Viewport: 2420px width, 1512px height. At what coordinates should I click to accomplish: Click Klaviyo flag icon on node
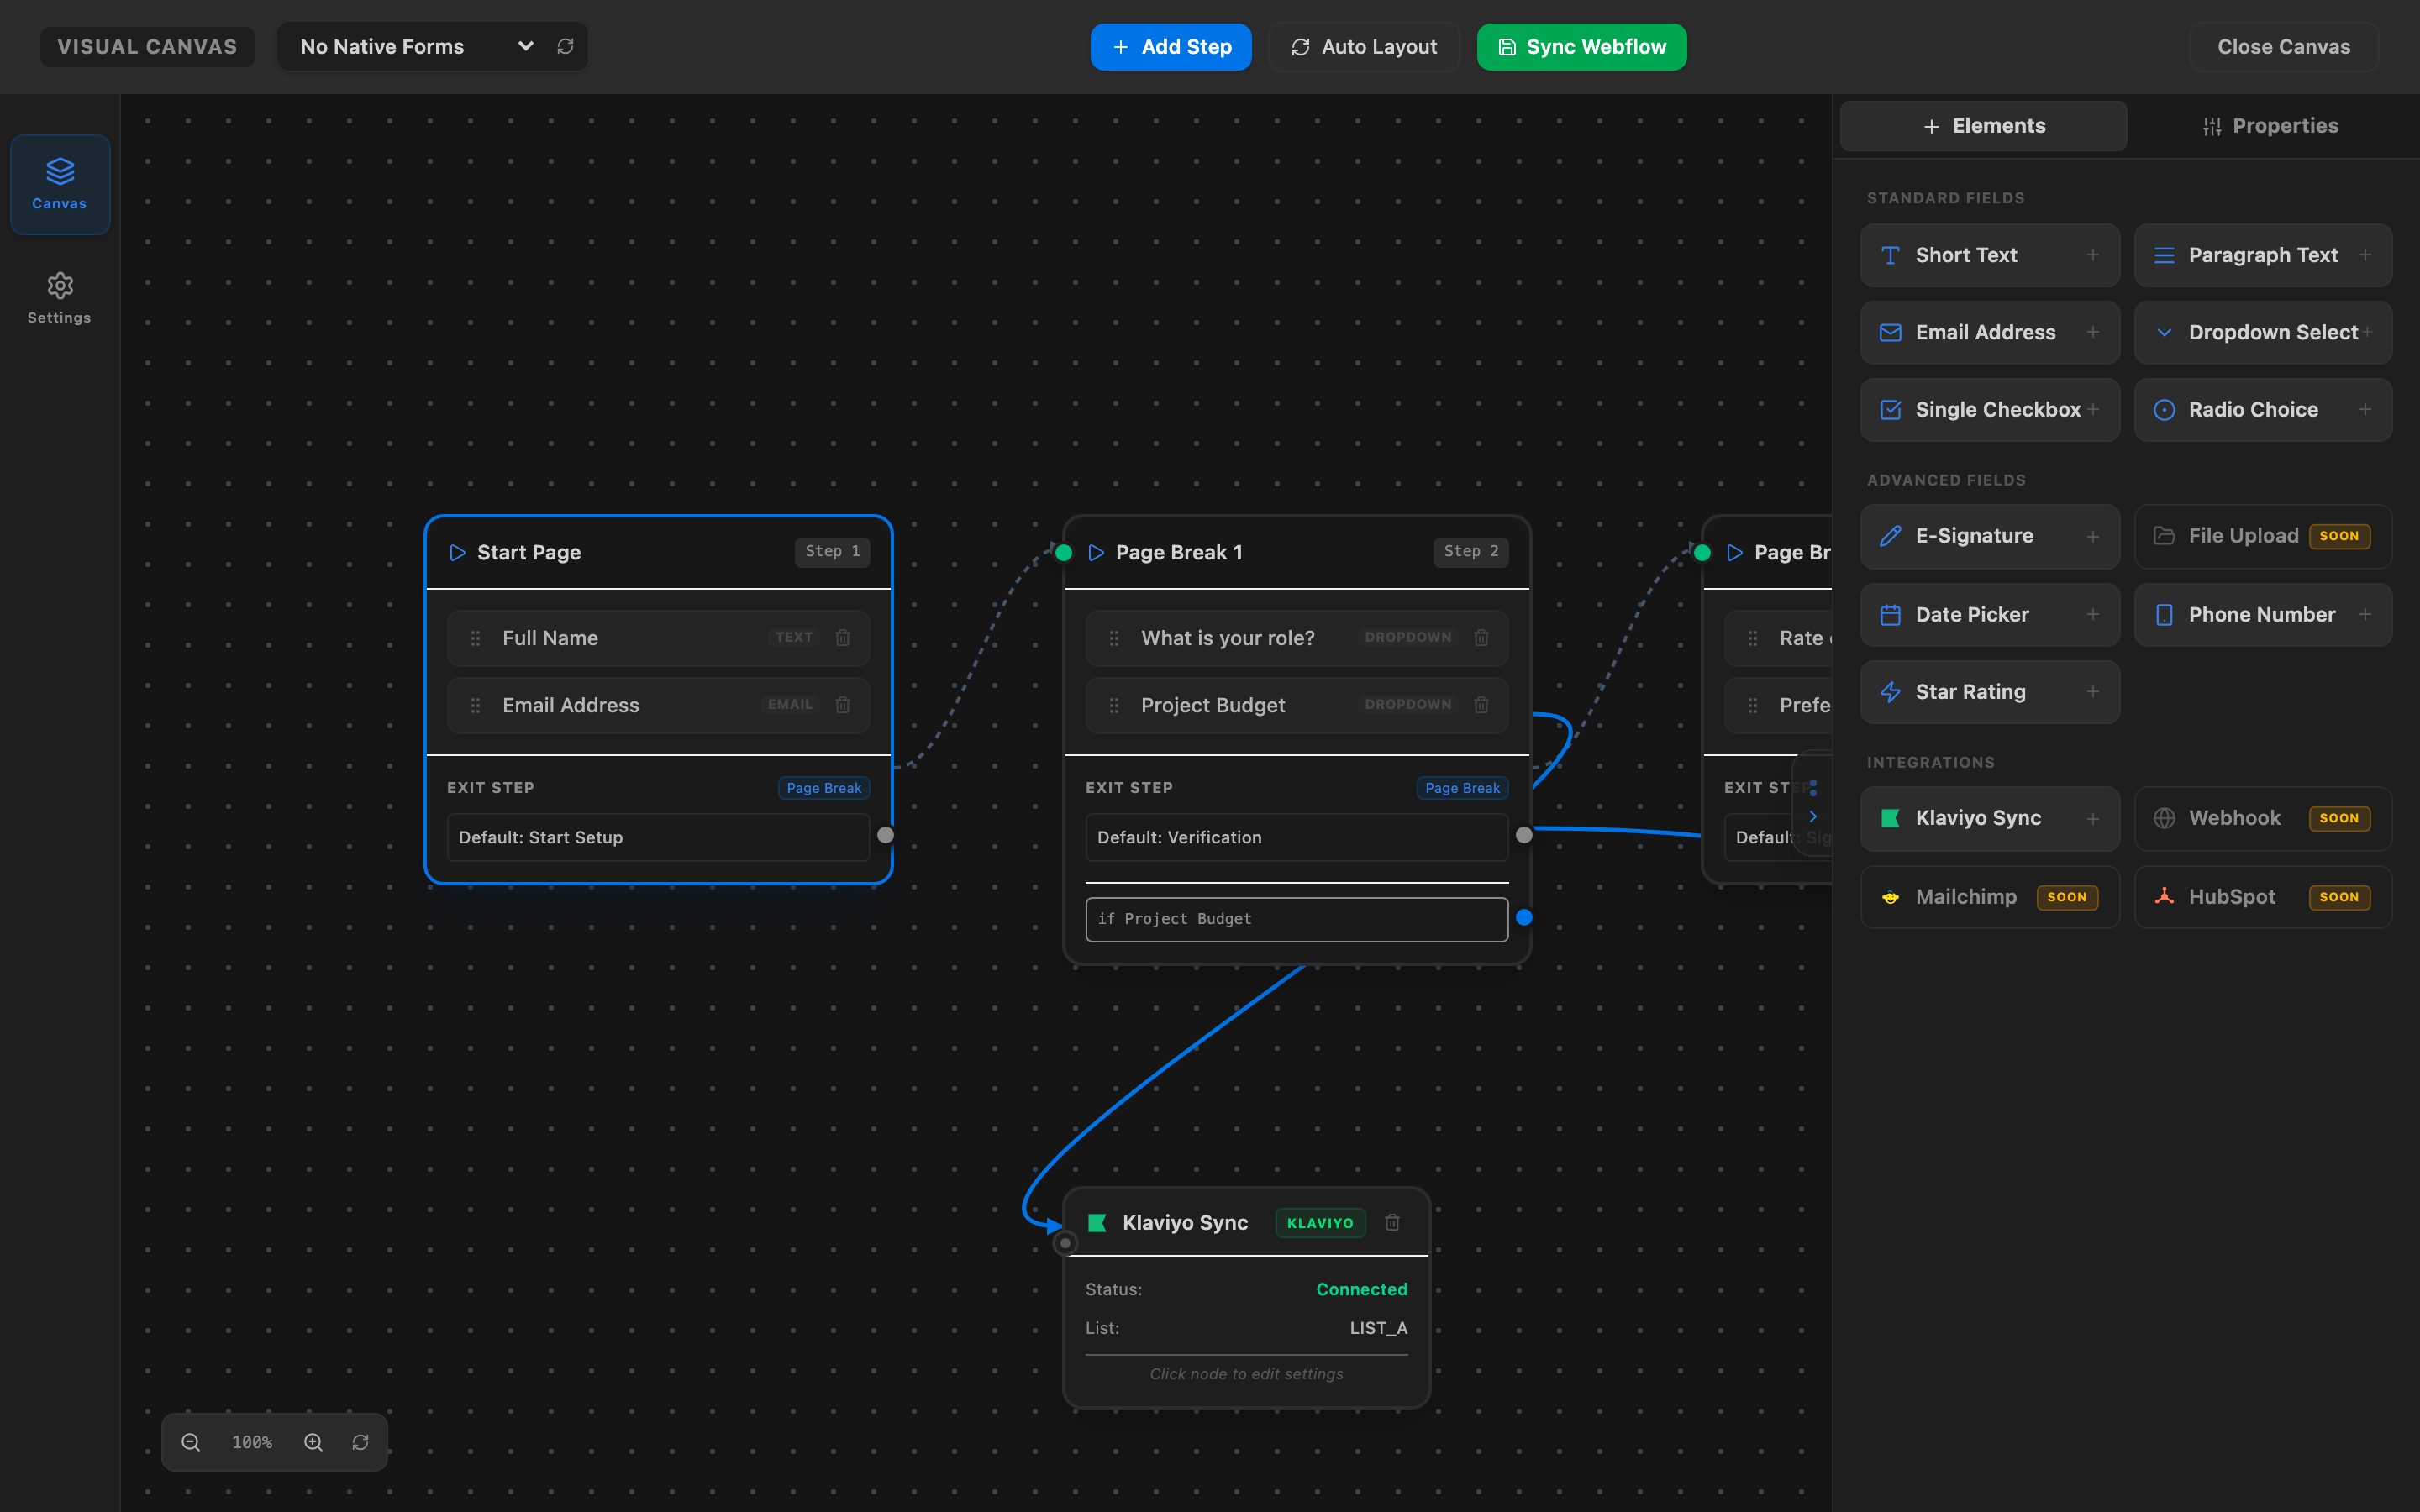pyautogui.click(x=1097, y=1222)
